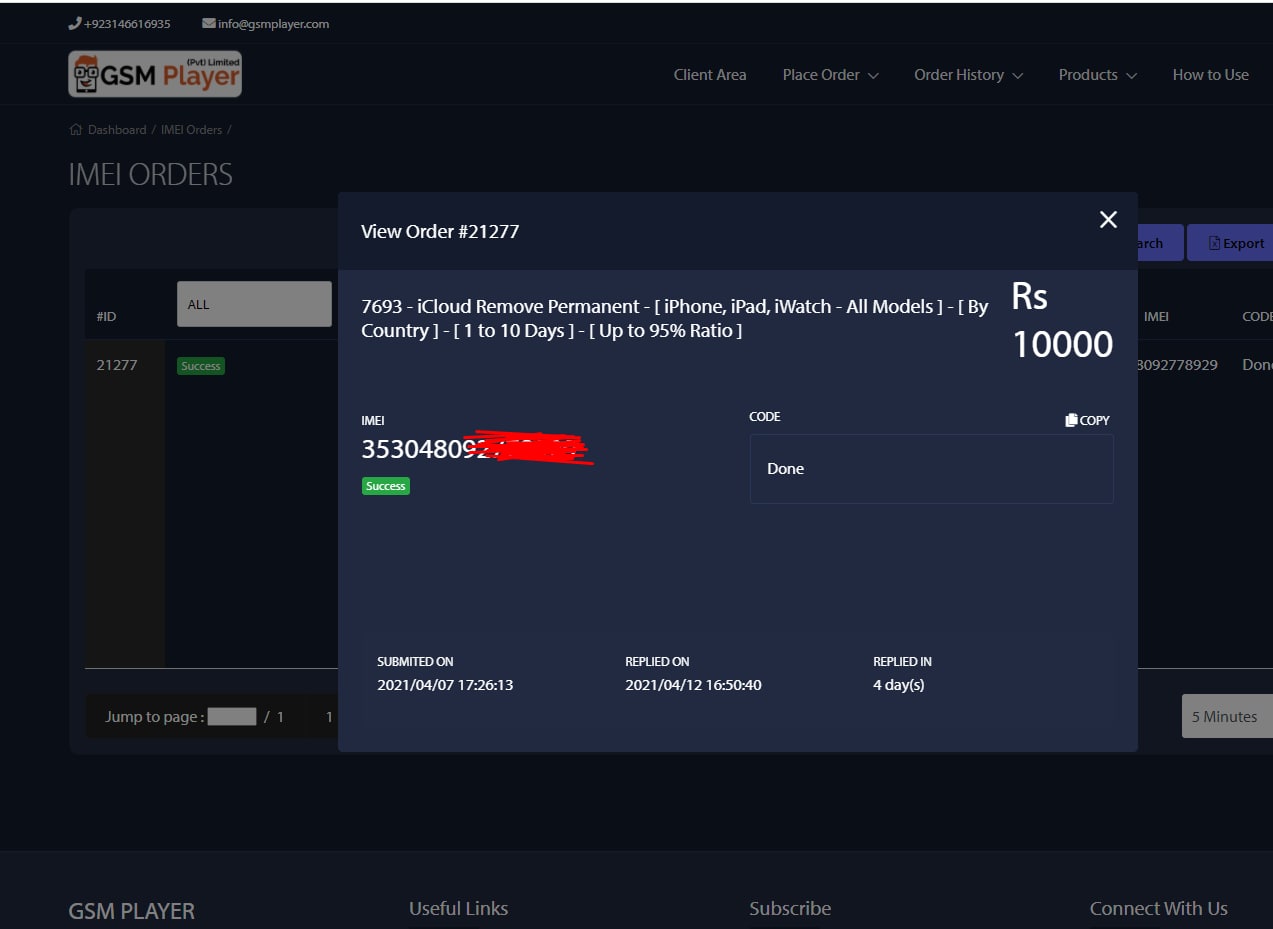Image resolution: width=1273 pixels, height=929 pixels.
Task: Select the partially redacted IMEI number in the dialog
Action: point(477,449)
